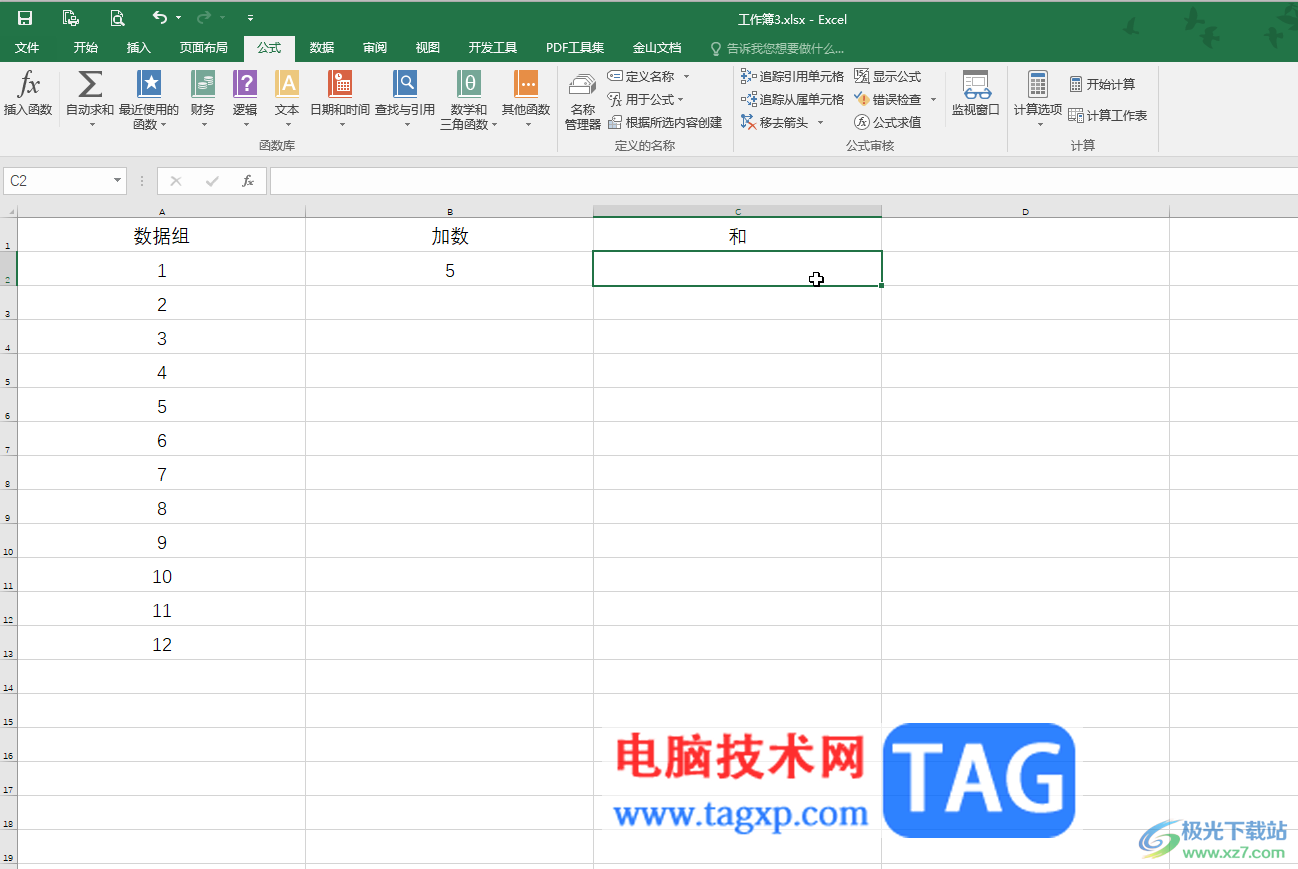Viewport: 1298px width, 869px height.
Task: Expand the Use in Formula (用于公式) dropdown
Action: click(x=681, y=99)
